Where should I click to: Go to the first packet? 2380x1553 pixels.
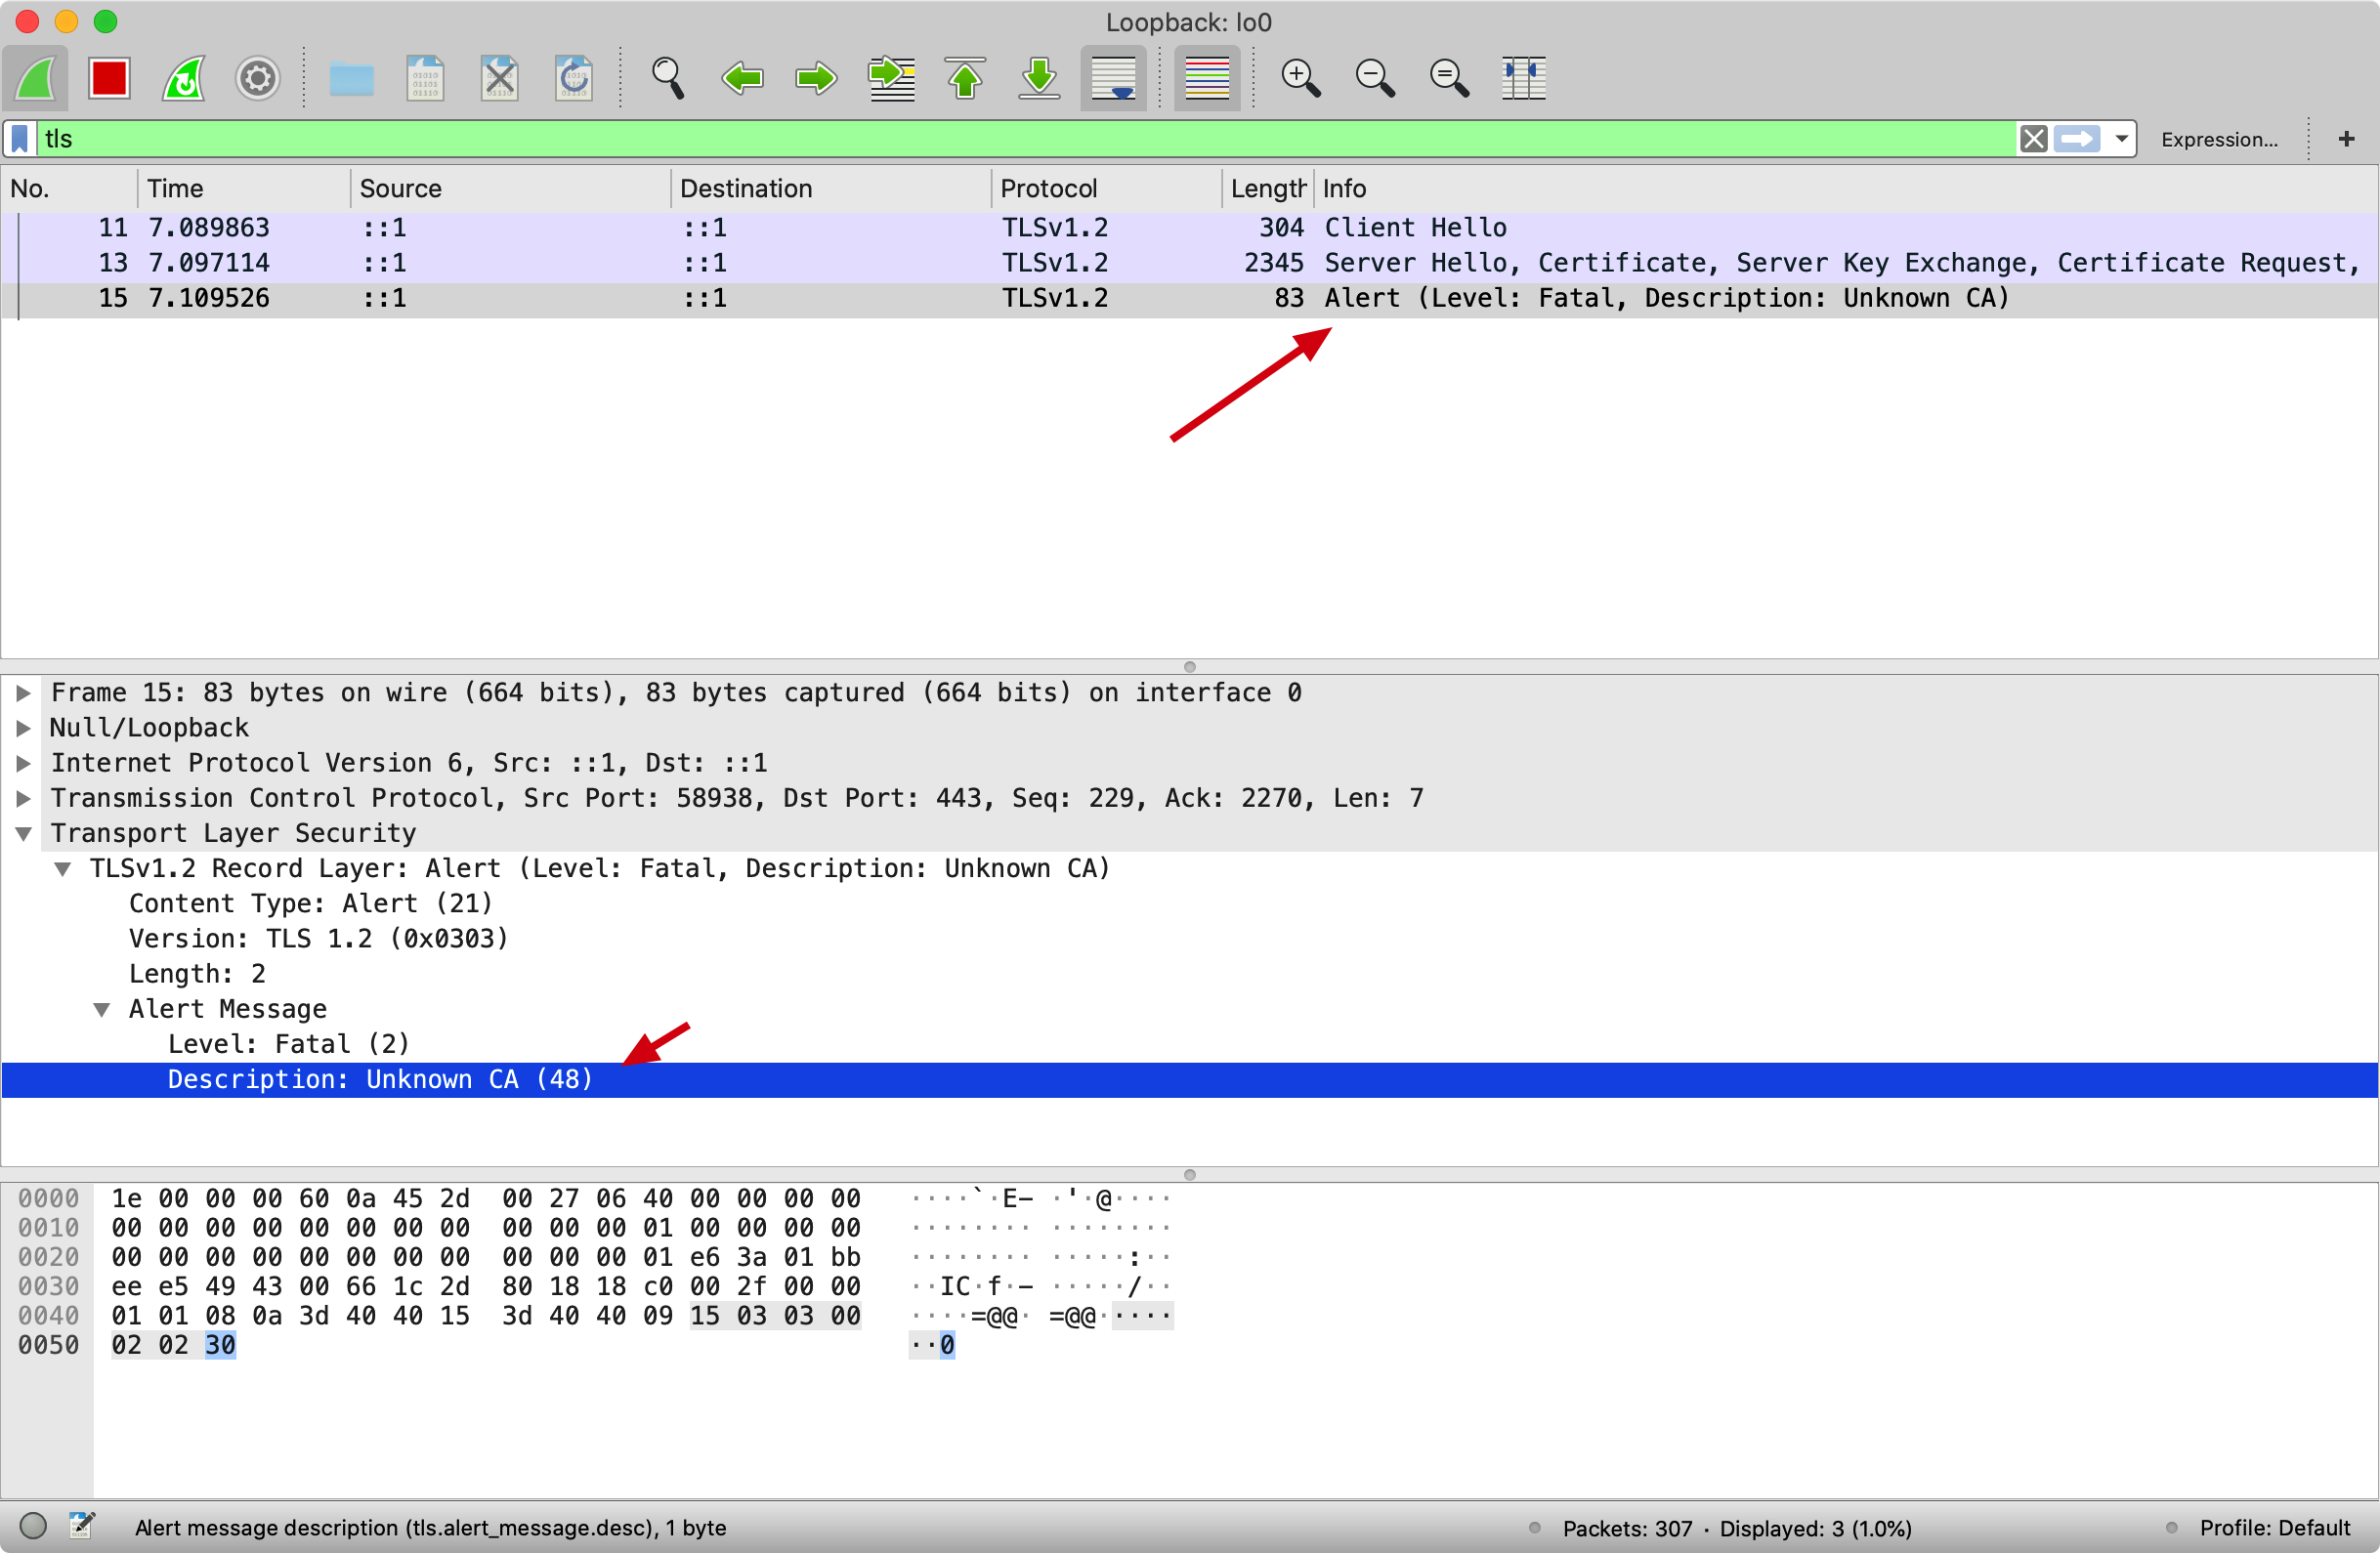coord(965,78)
